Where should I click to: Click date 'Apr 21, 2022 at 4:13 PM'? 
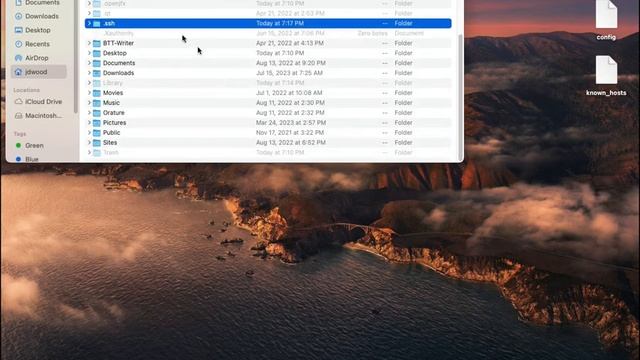click(290, 43)
